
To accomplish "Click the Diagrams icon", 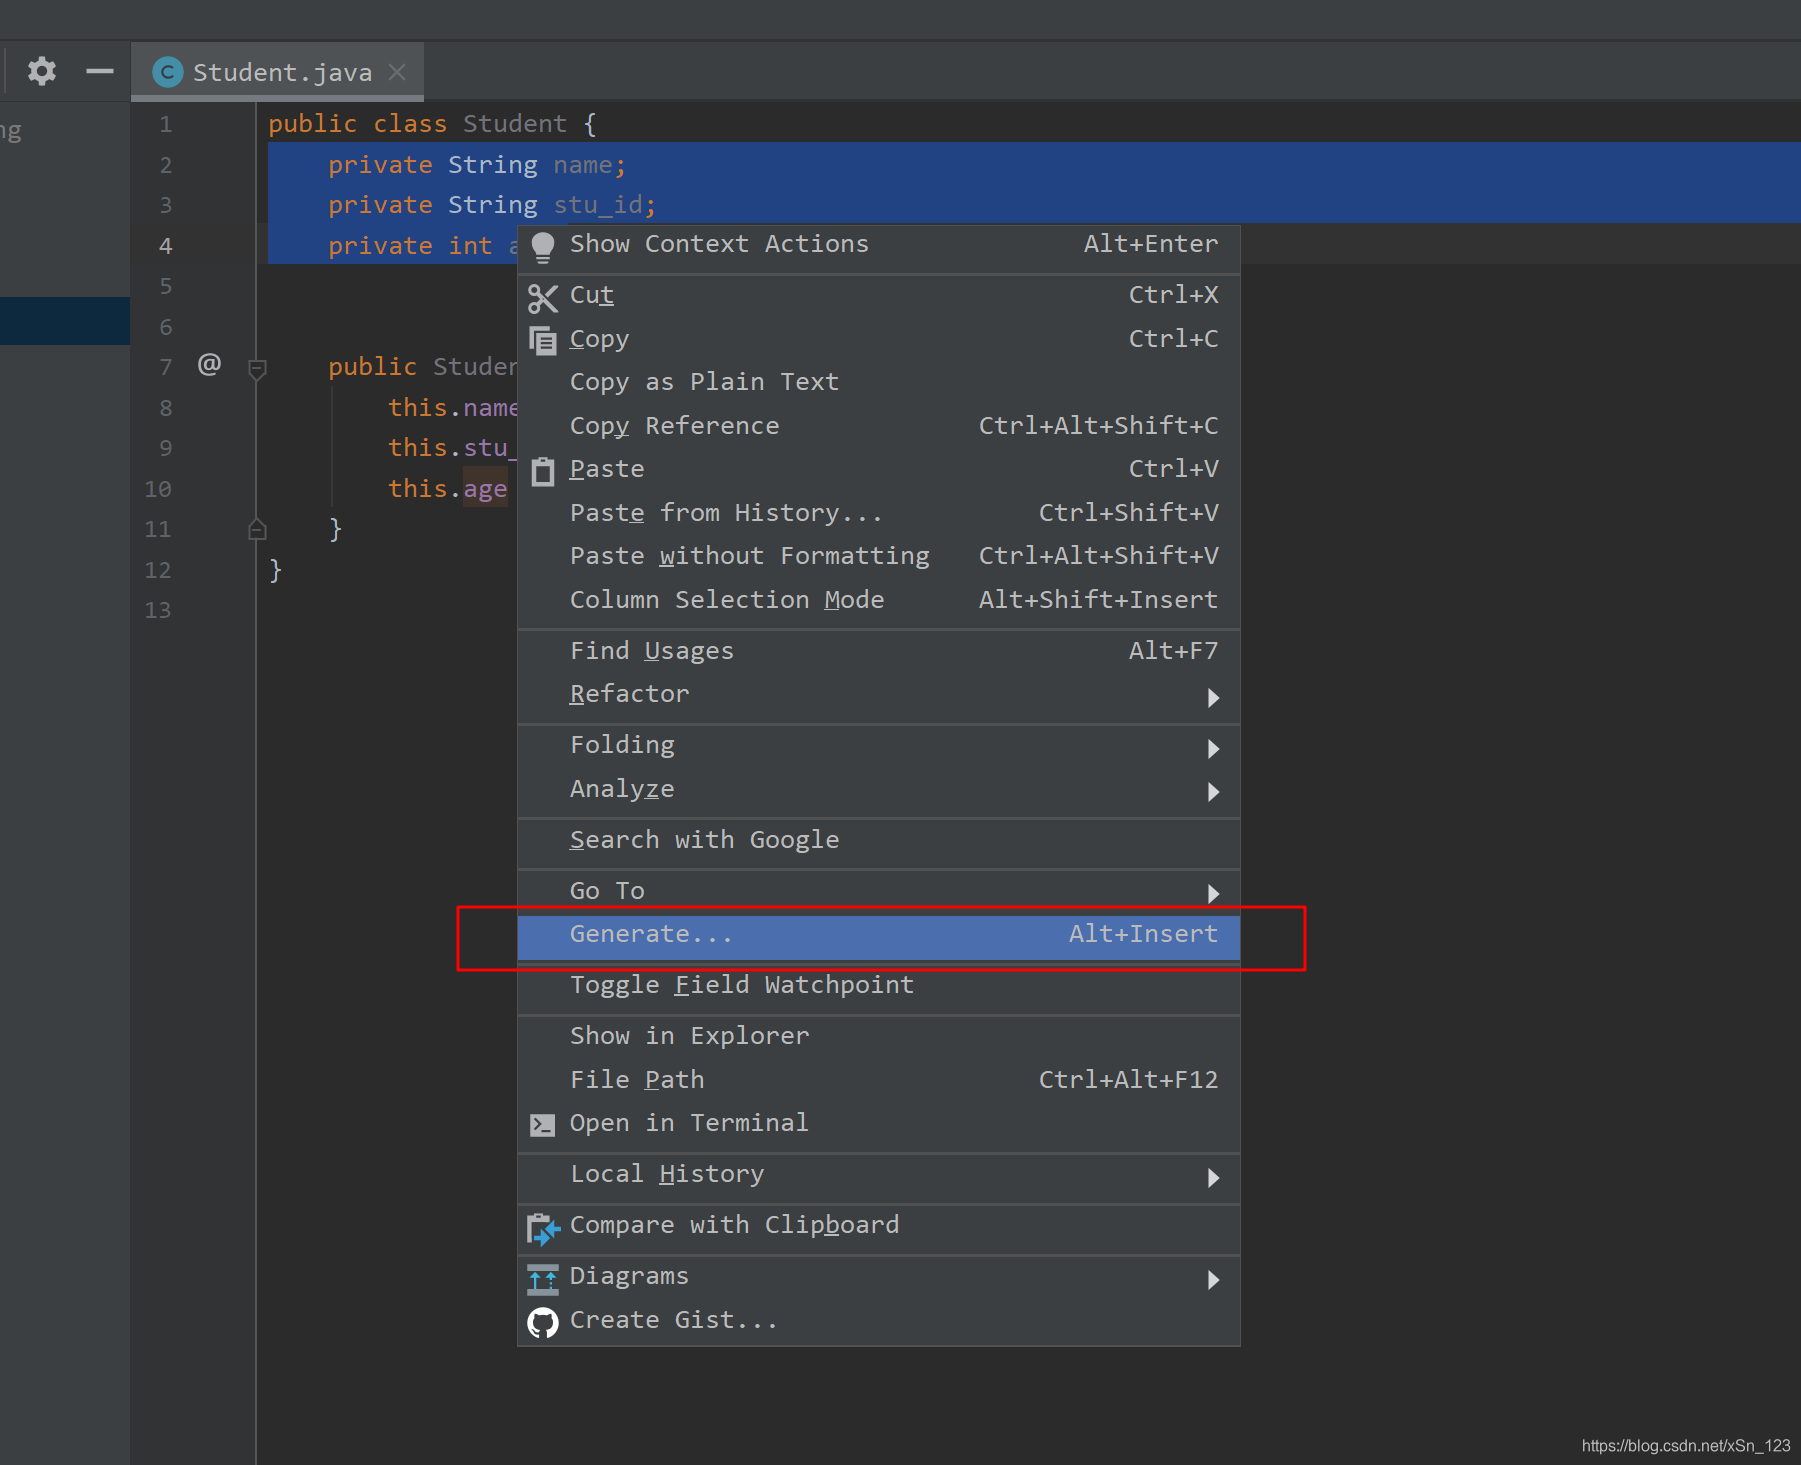I will coord(543,1279).
